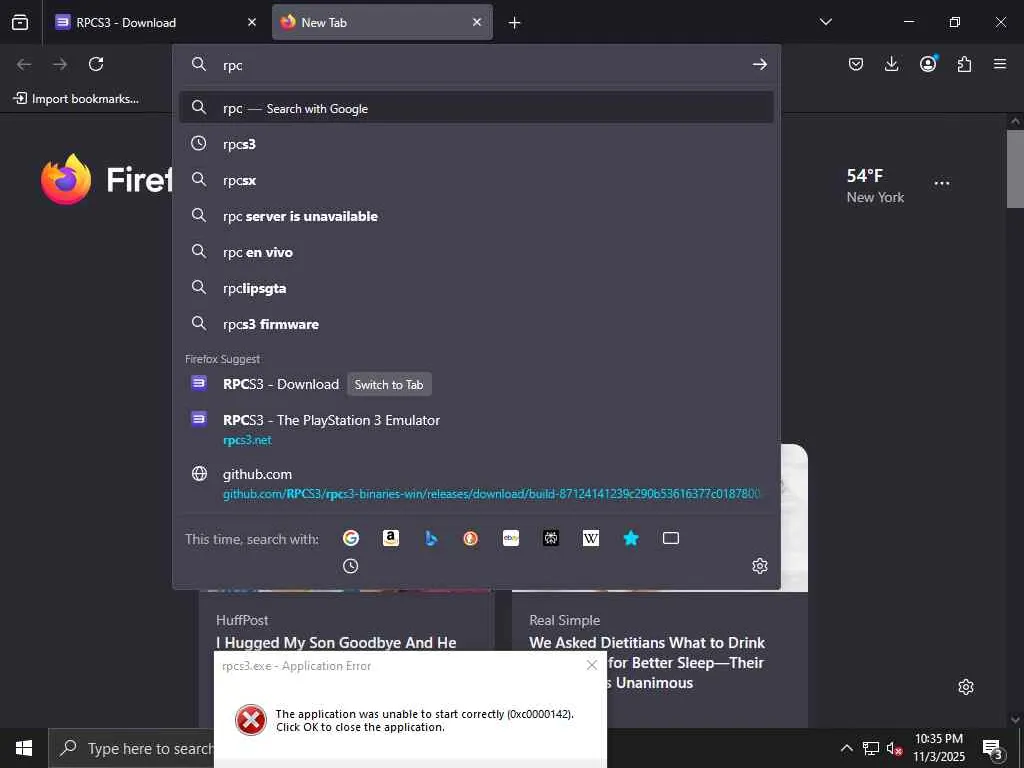Open search settings gear in dropdown

click(760, 566)
